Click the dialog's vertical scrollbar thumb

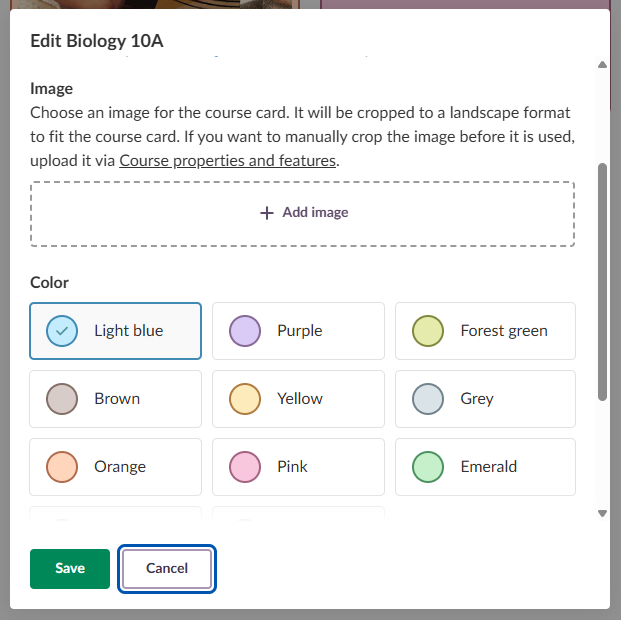602,280
